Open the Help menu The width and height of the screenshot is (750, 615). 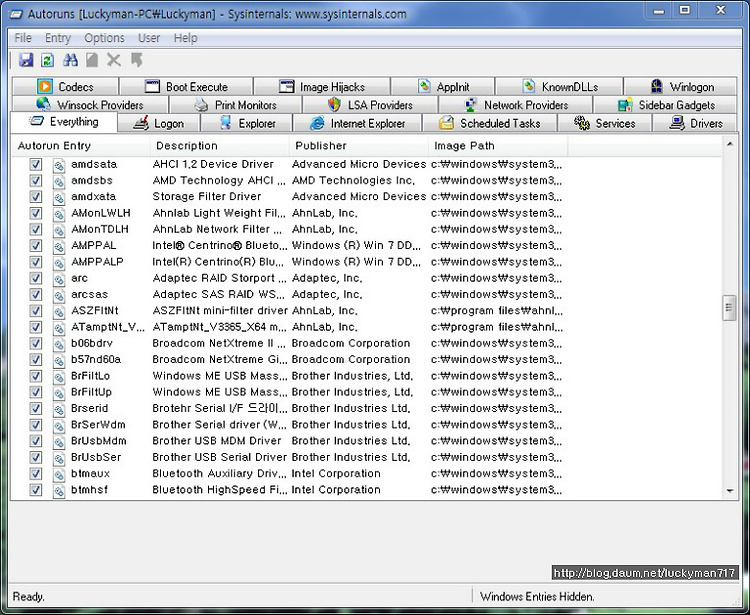coord(186,38)
